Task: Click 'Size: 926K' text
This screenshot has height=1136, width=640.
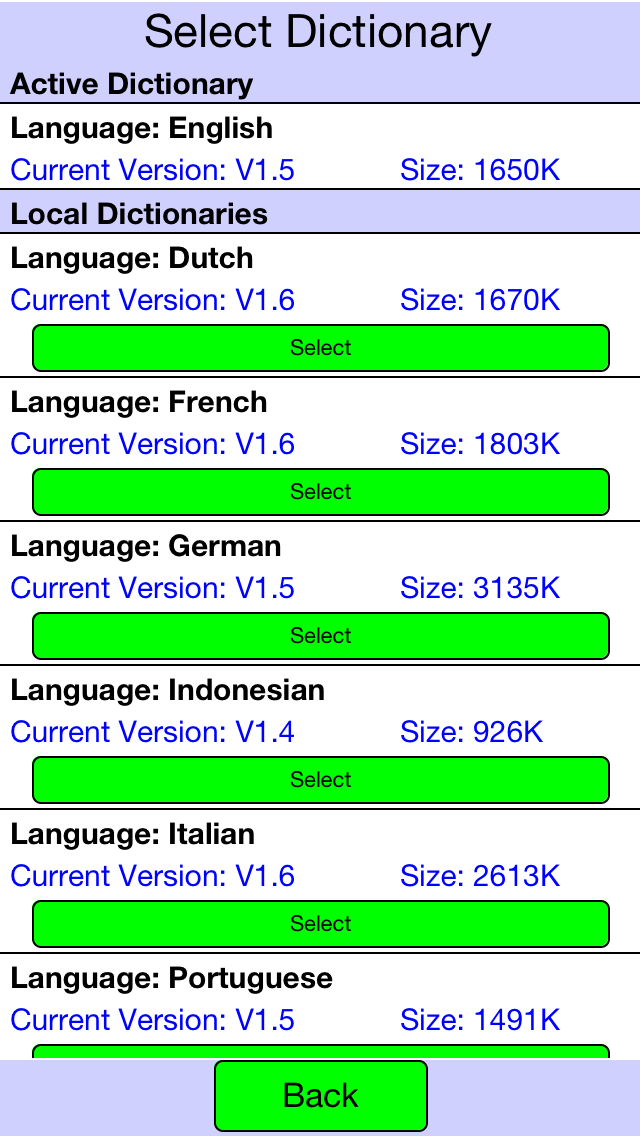Action: tap(471, 732)
